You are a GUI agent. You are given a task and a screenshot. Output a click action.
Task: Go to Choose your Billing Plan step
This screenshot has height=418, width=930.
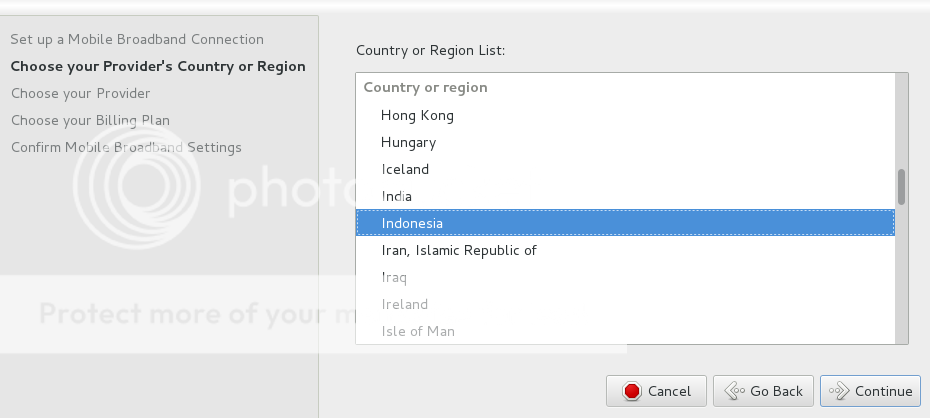click(90, 120)
